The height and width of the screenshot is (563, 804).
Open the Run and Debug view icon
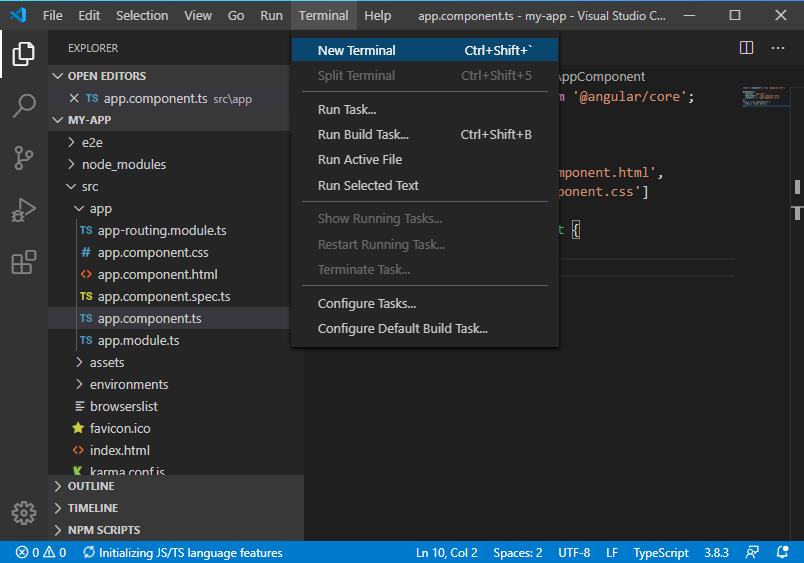point(24,210)
